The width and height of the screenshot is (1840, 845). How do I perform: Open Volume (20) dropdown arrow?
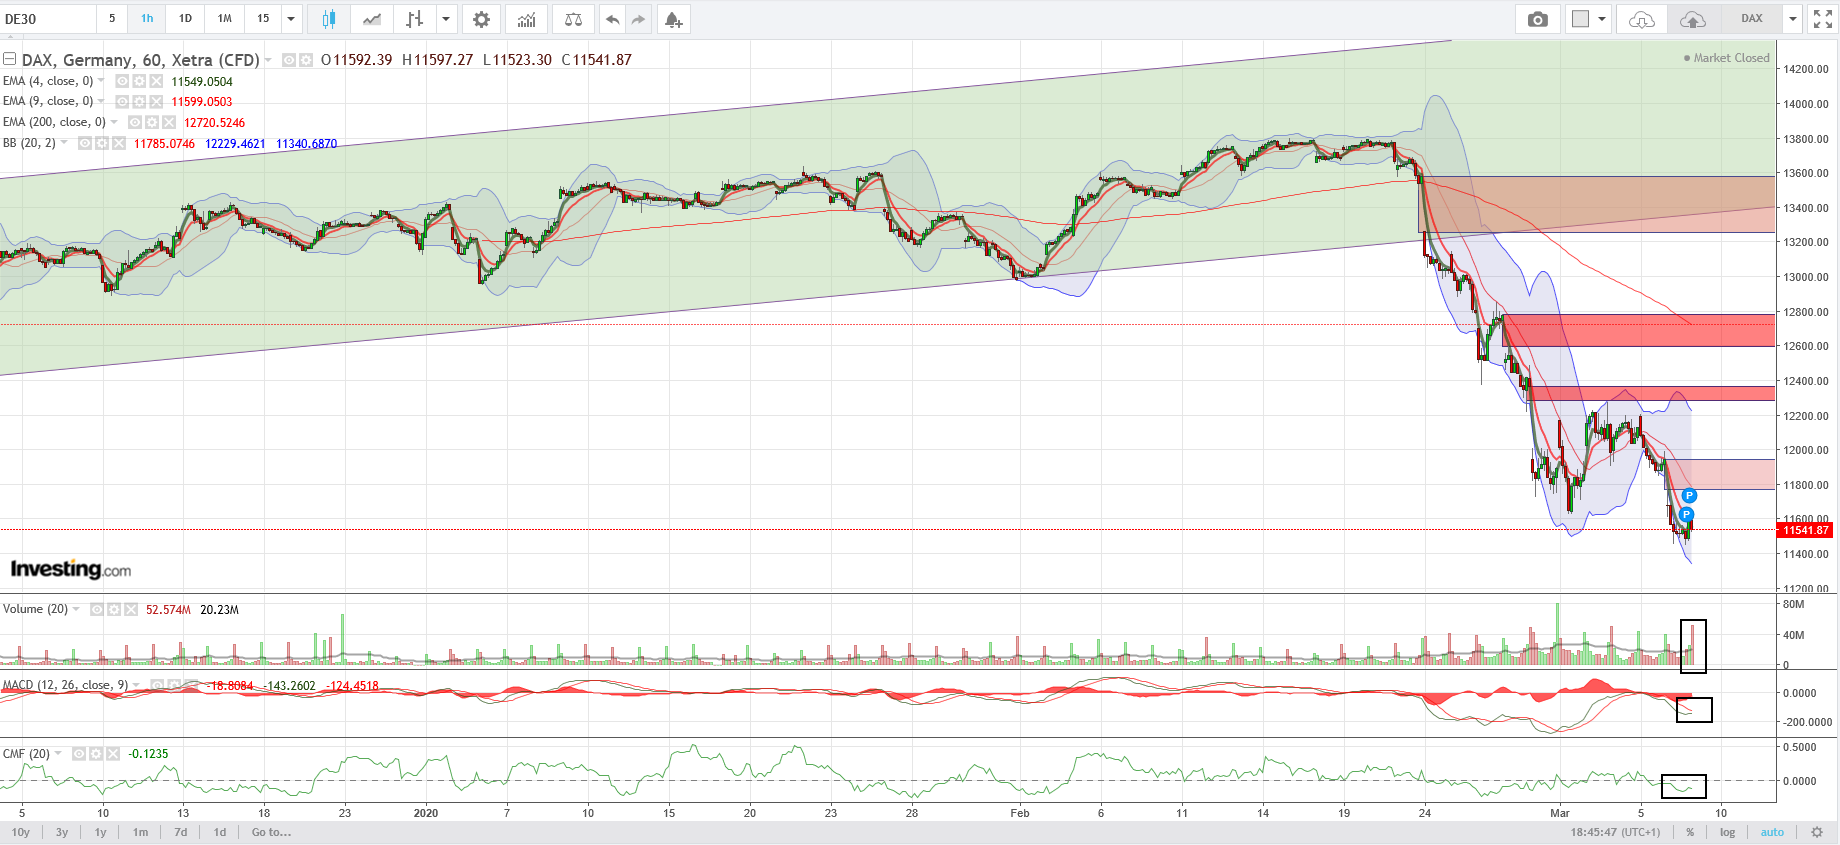click(x=76, y=609)
